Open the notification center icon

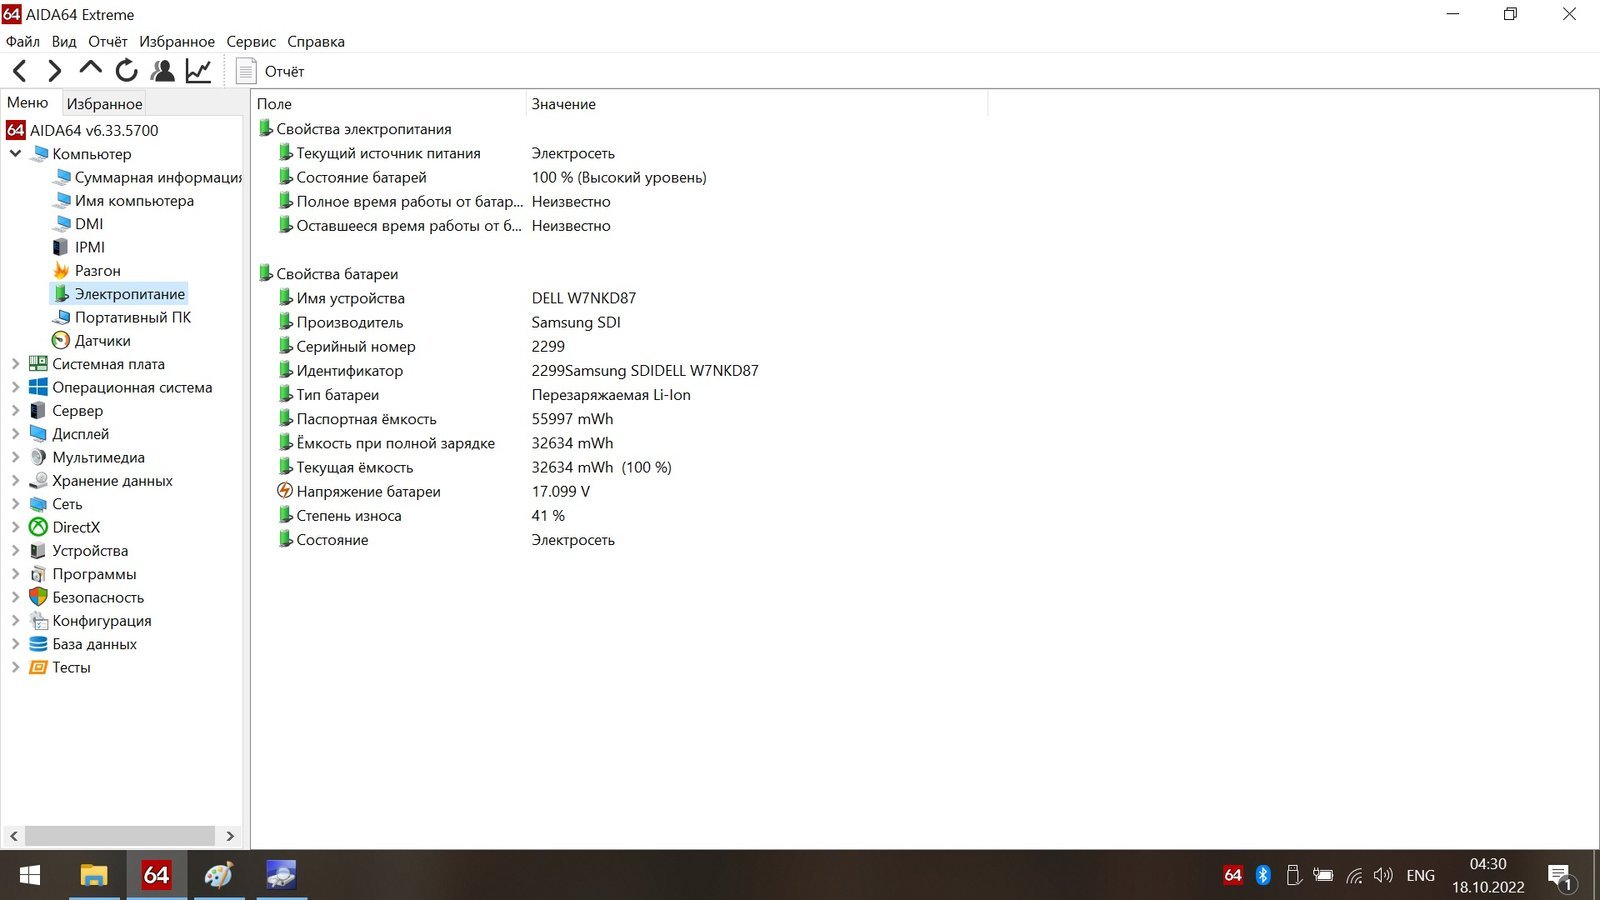tap(1560, 877)
